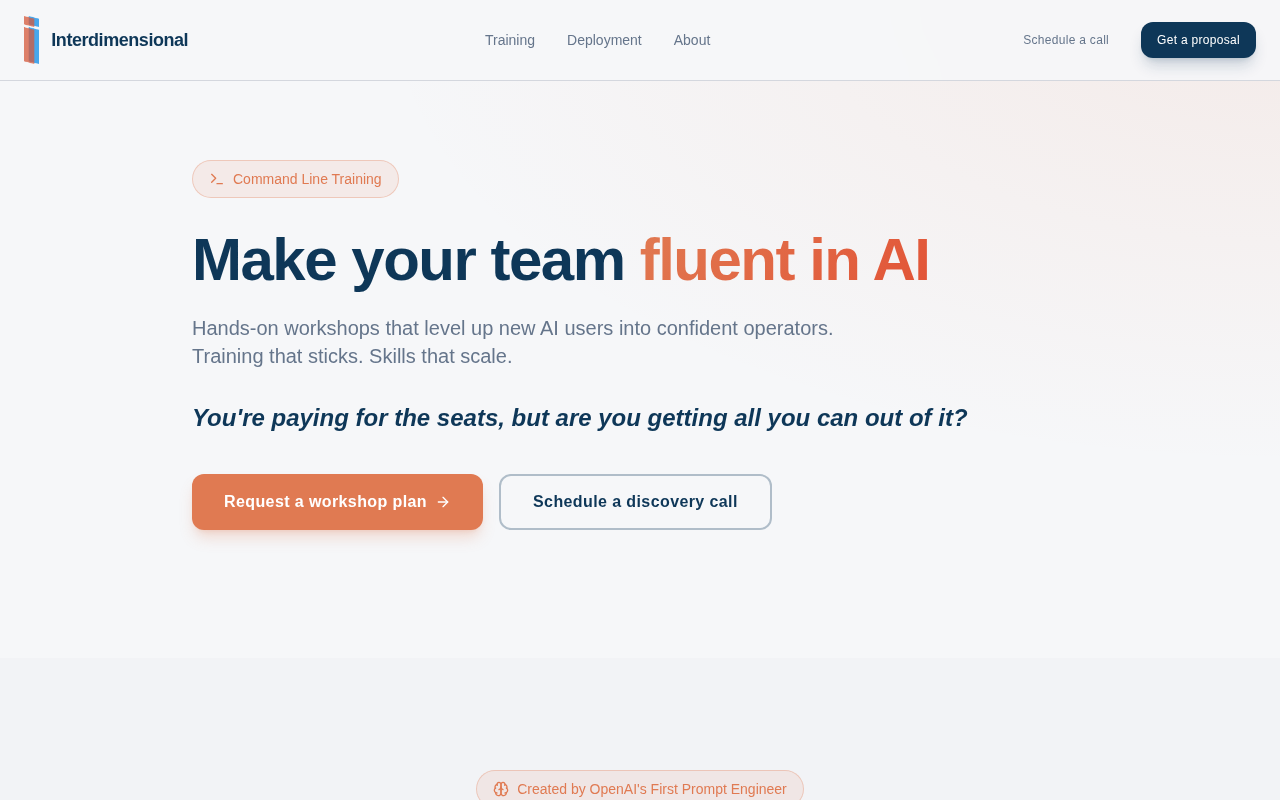Click the arrow icon on workshop button
1280x800 pixels.
pos(443,502)
